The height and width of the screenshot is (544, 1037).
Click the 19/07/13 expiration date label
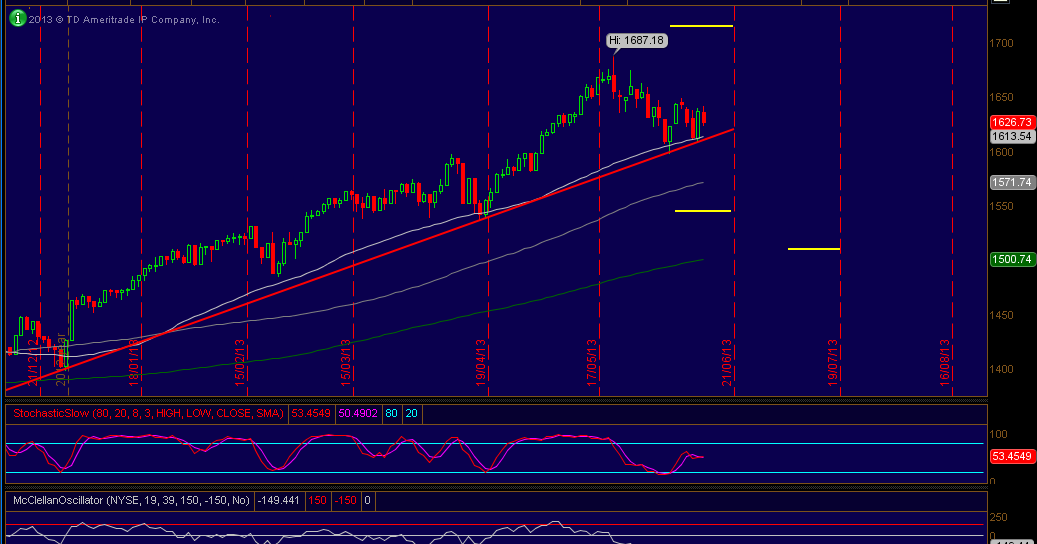pos(833,362)
